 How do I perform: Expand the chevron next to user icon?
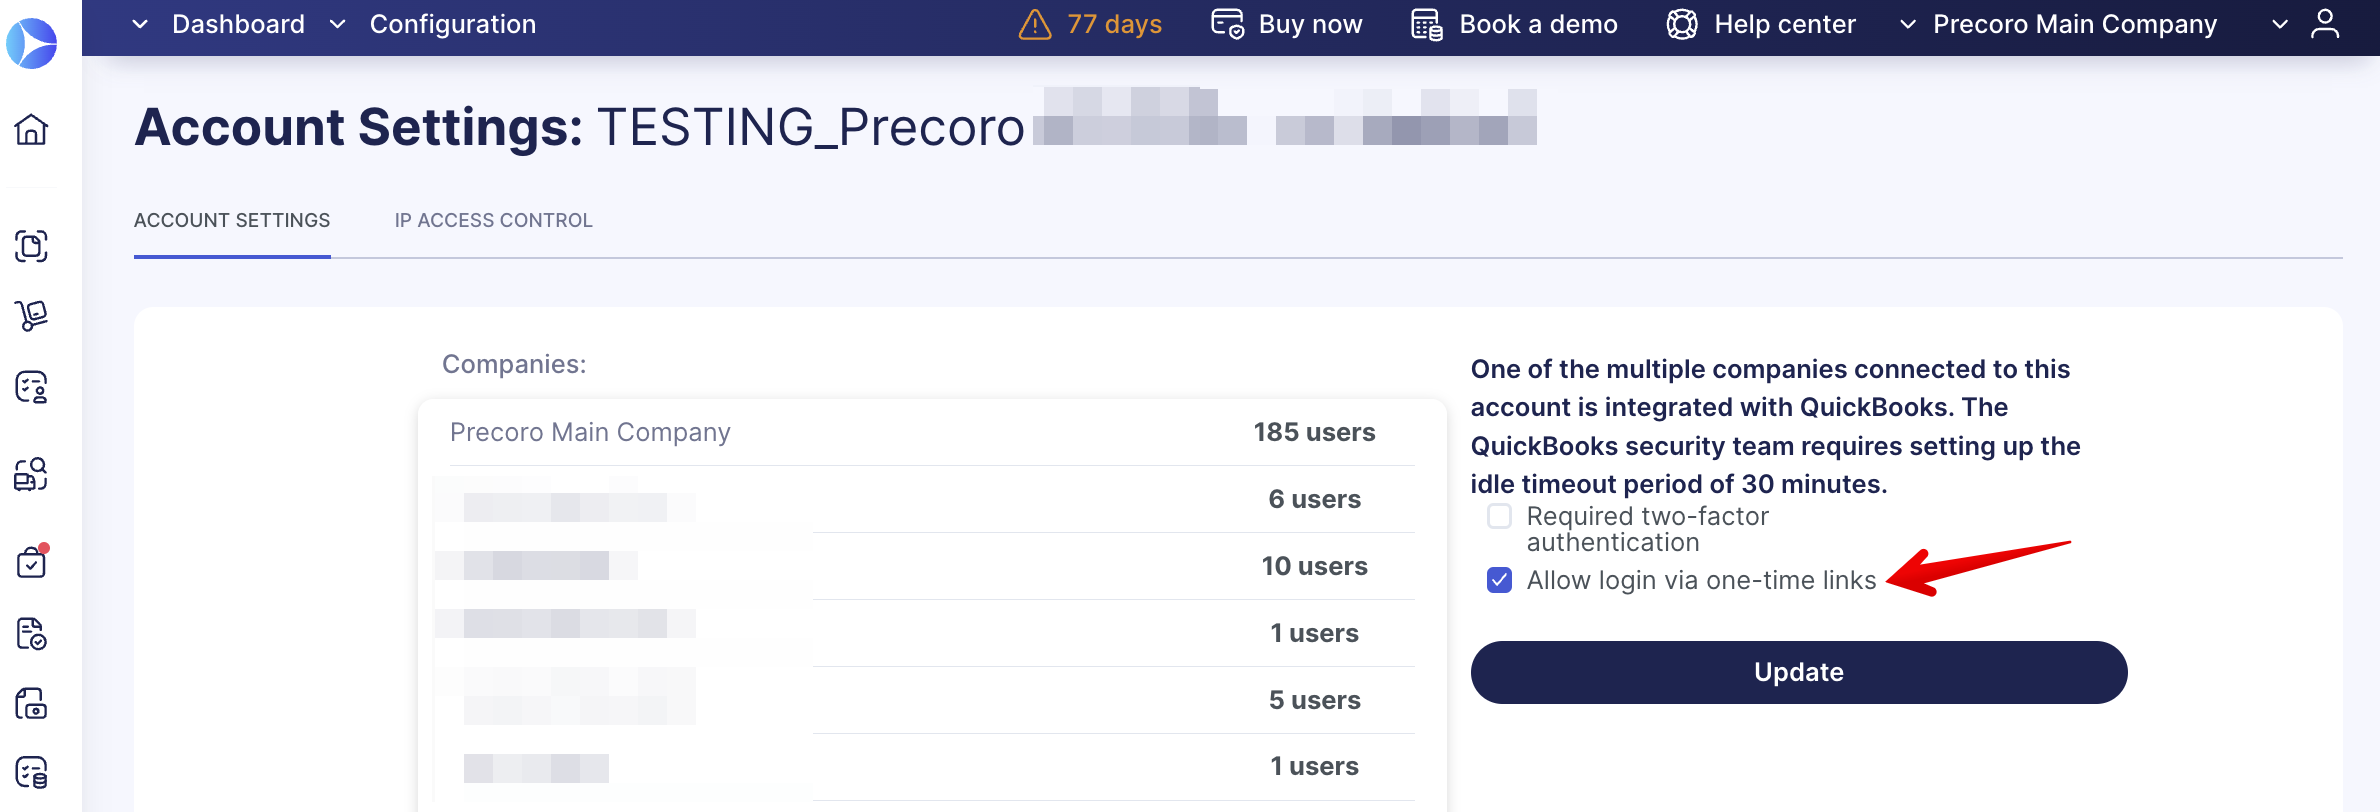coord(2280,24)
